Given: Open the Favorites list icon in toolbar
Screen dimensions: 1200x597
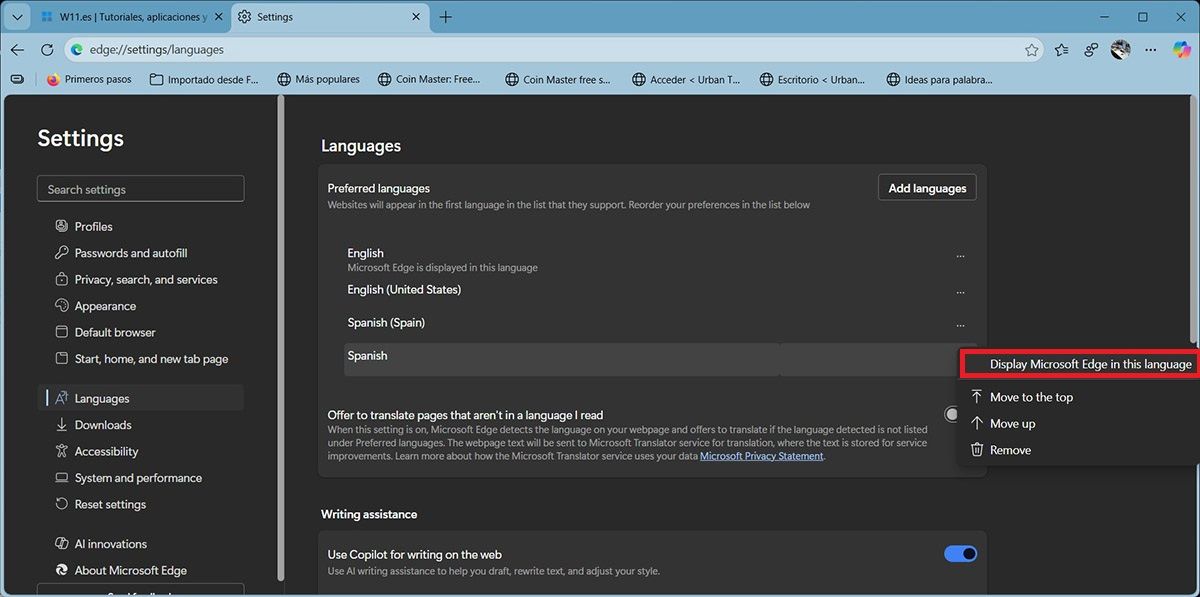Looking at the screenshot, I should coord(1061,49).
